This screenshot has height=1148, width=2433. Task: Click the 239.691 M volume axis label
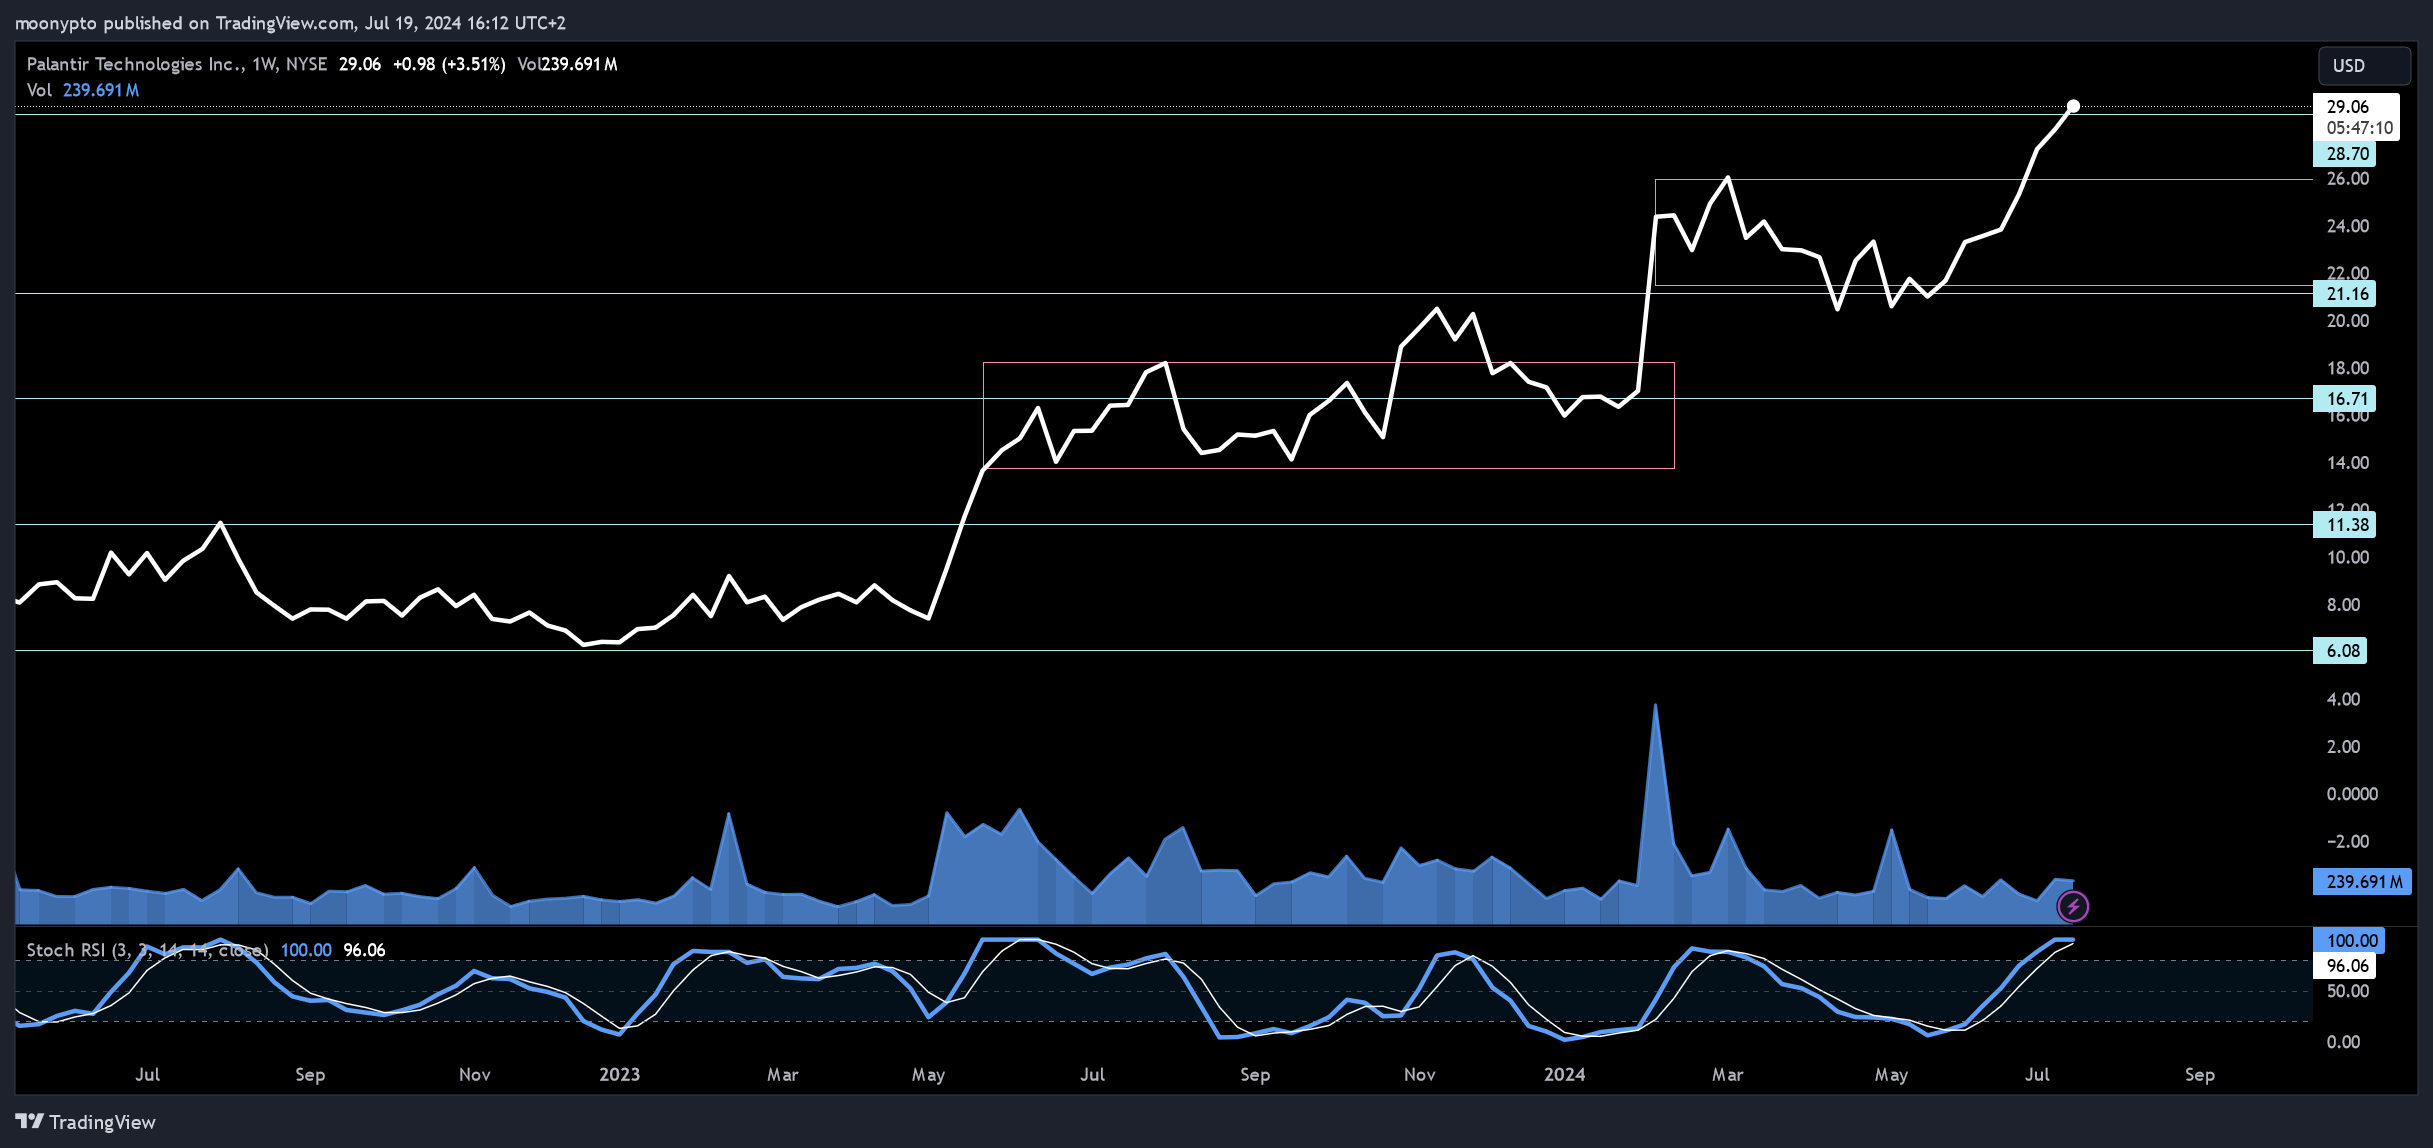tap(2362, 882)
